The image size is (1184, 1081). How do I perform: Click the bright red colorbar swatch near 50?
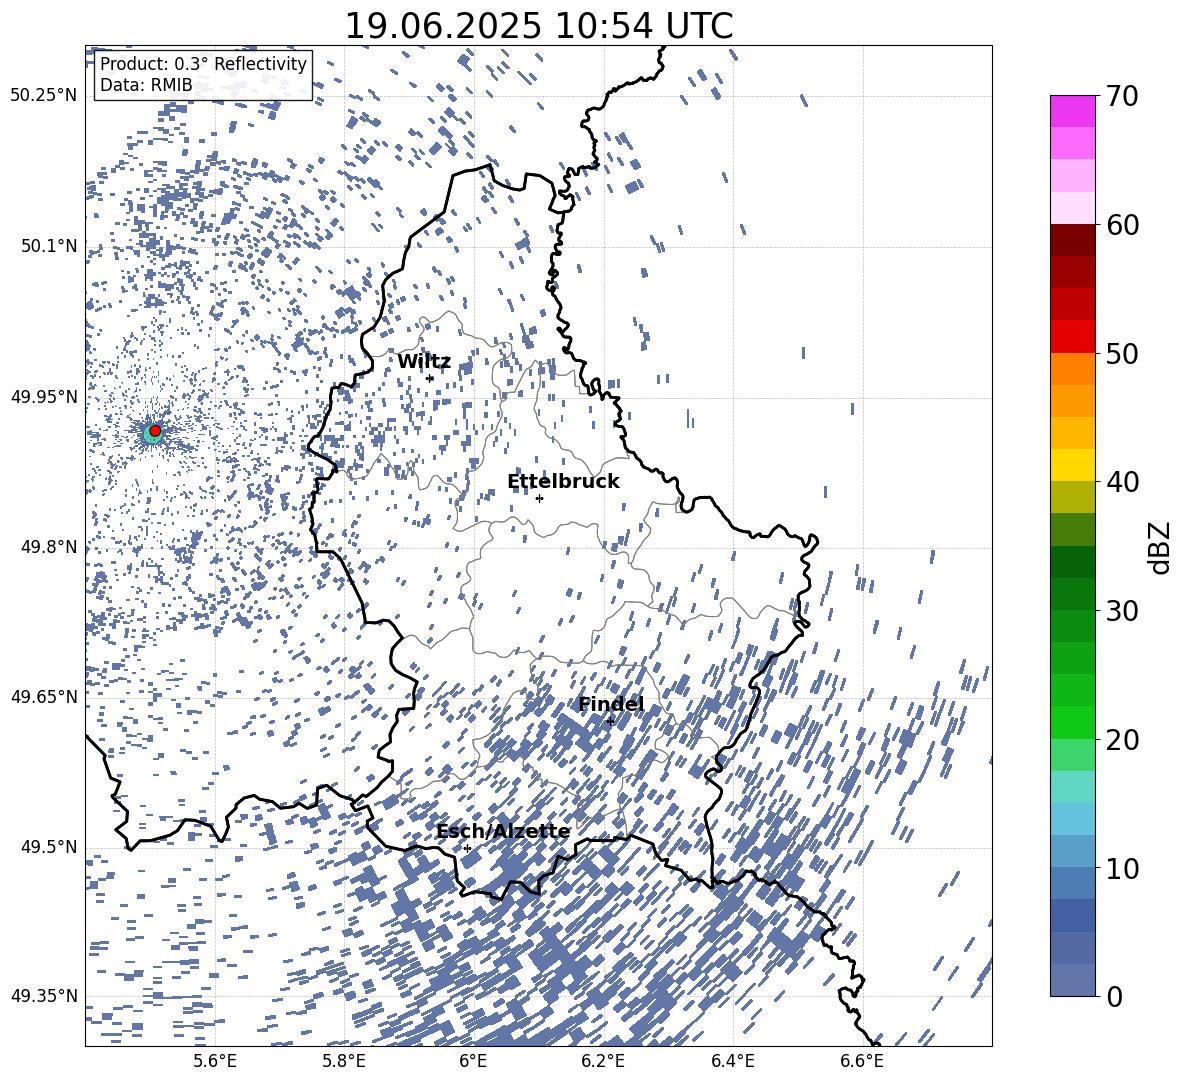pos(1072,337)
